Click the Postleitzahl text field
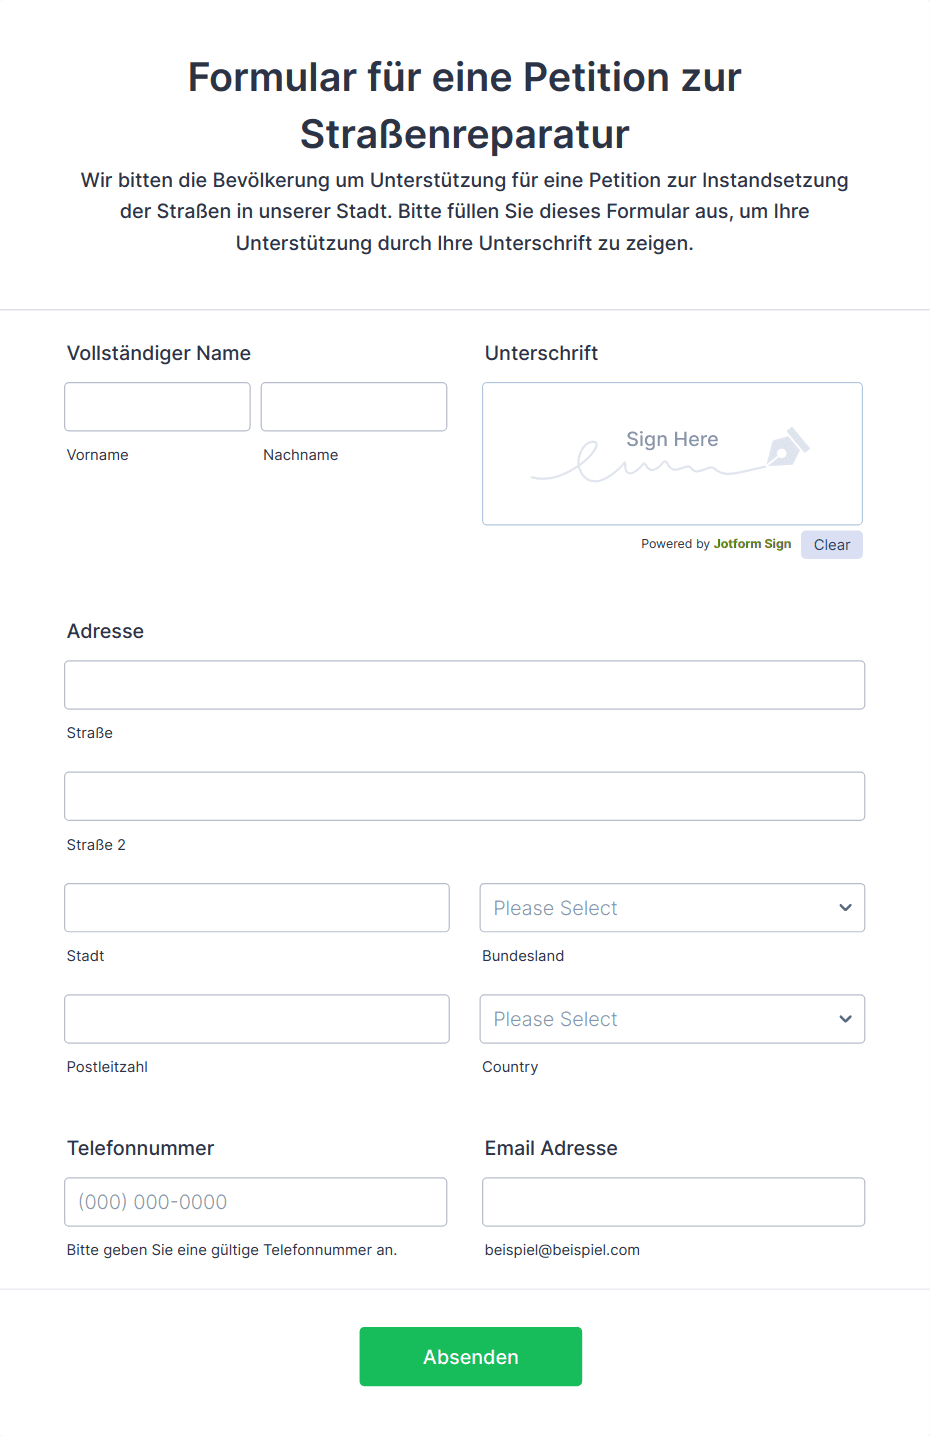930x1436 pixels. [257, 1019]
